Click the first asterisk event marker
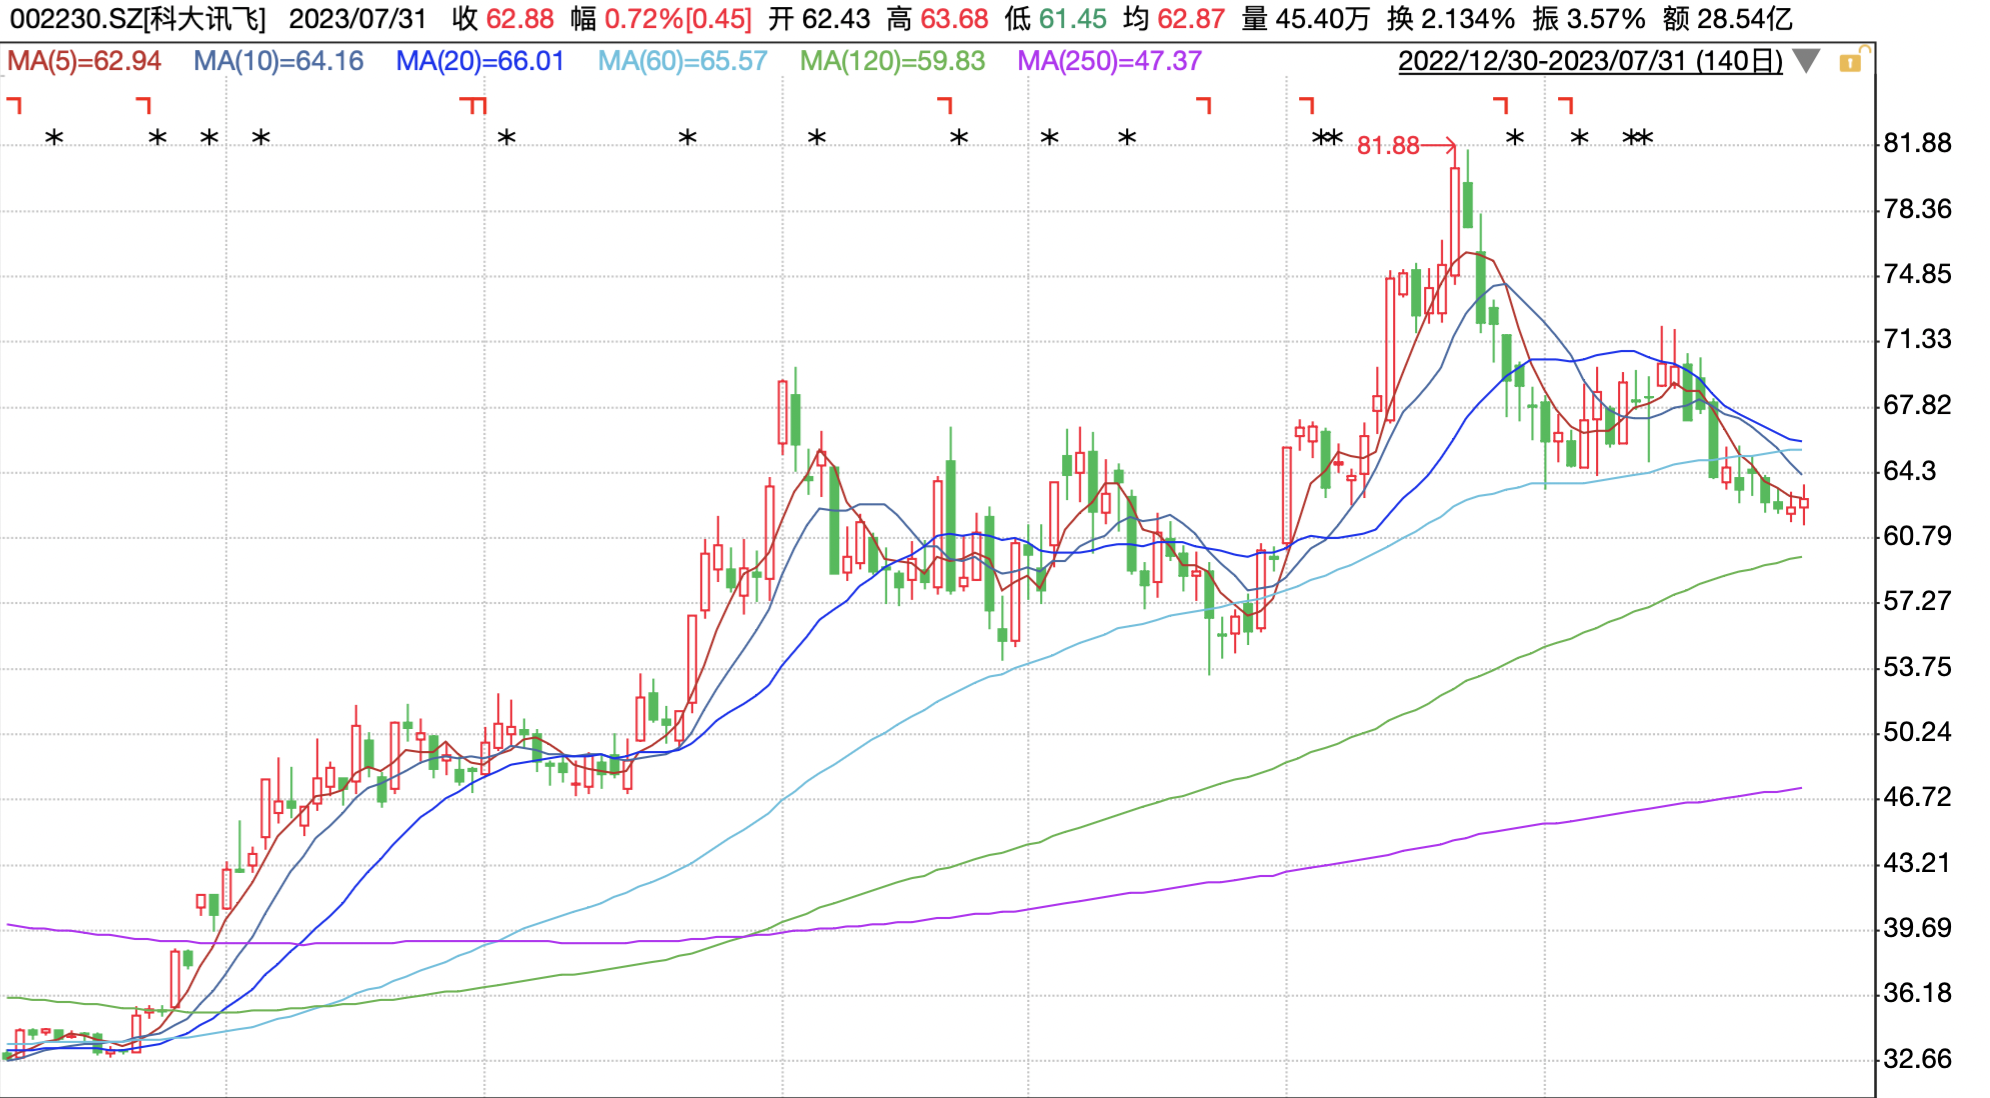 (55, 138)
